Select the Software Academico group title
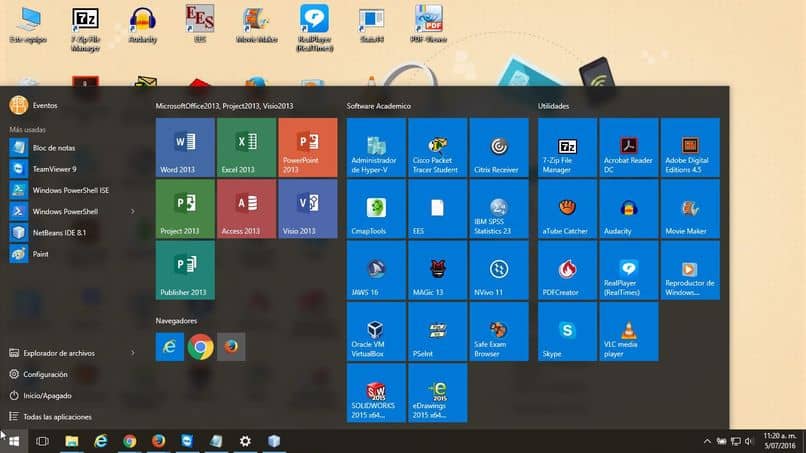Screen dimensions: 806x453 pyautogui.click(x=378, y=106)
